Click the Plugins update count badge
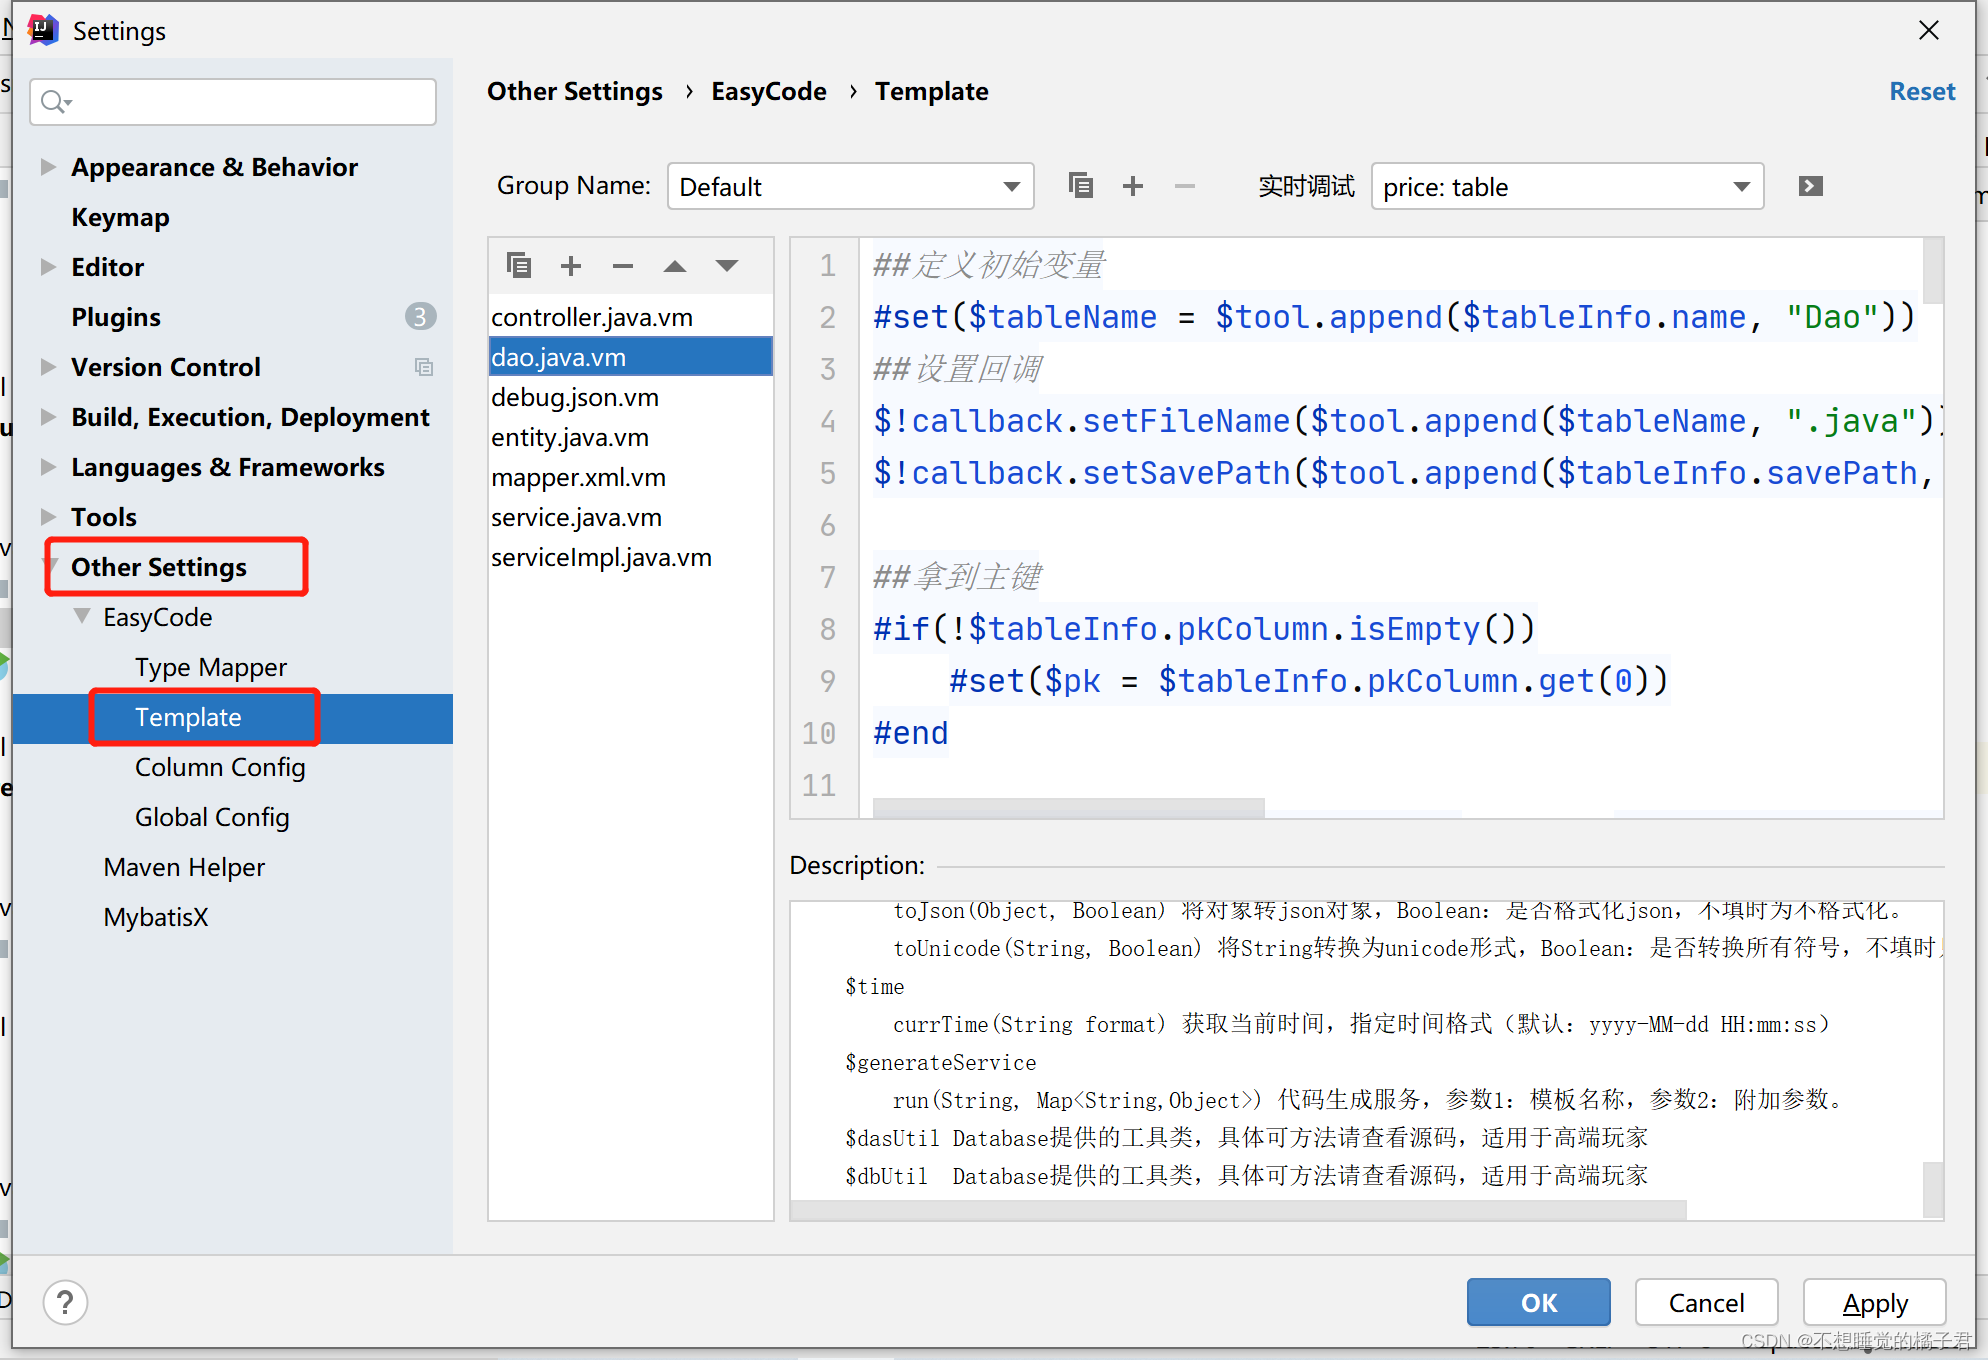Screen dimensions: 1988x1360 point(420,317)
